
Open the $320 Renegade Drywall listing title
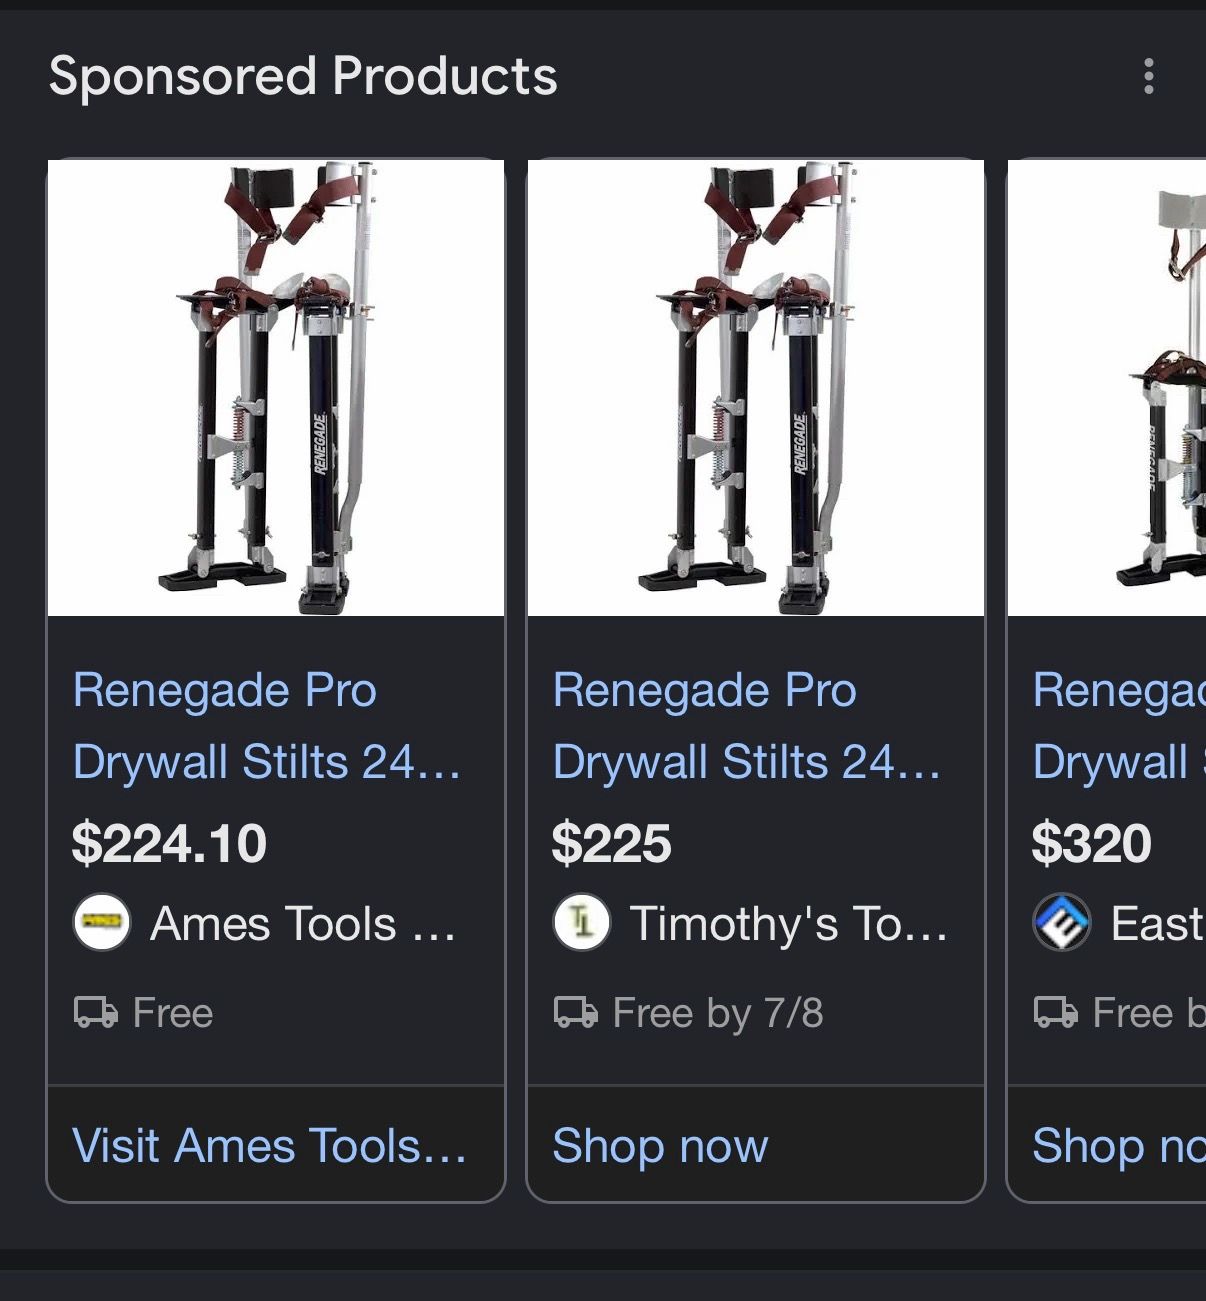(1119, 725)
